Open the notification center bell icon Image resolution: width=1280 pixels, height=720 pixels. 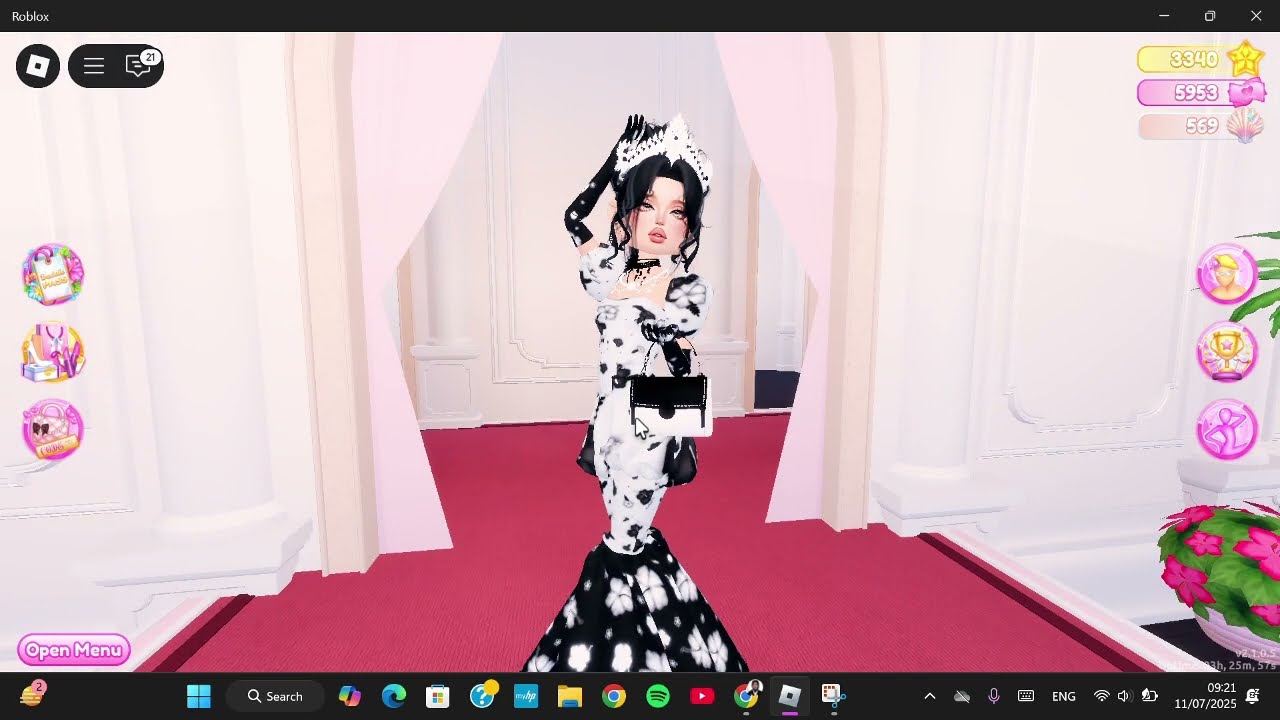pyautogui.click(x=1252, y=696)
